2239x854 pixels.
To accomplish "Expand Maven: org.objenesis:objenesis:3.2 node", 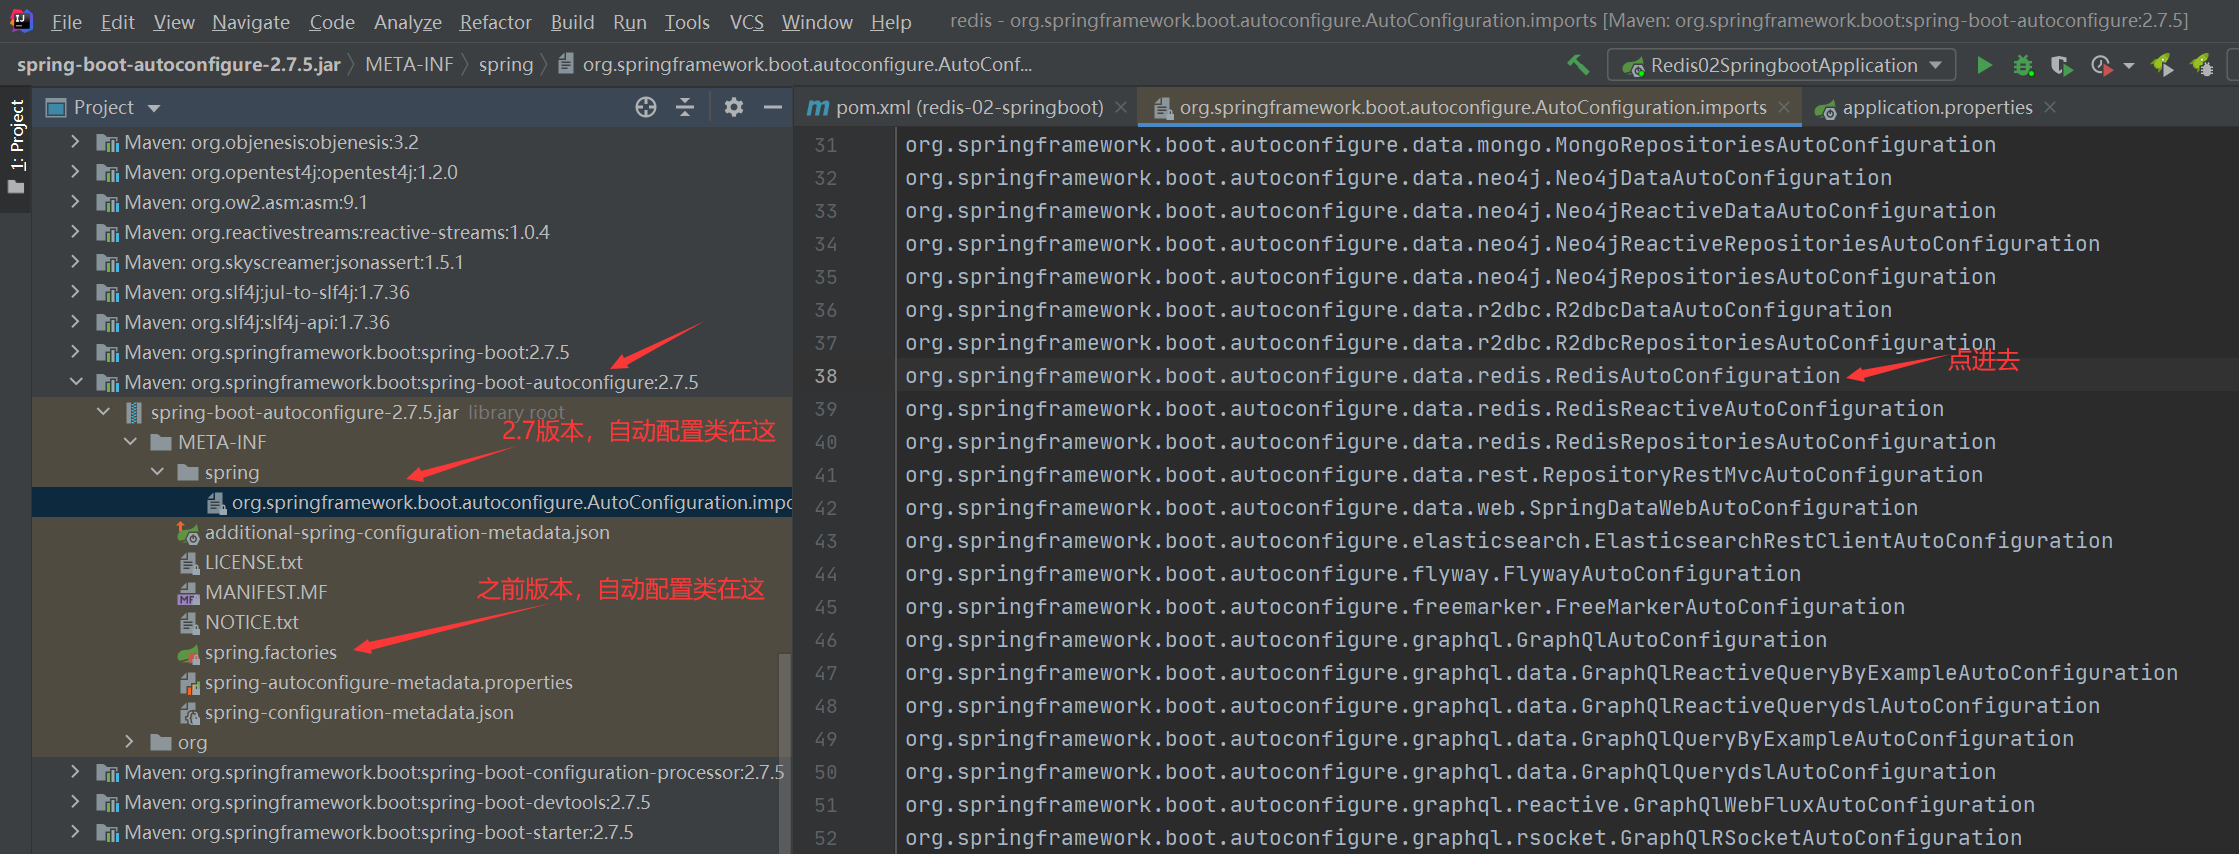I will tap(75, 142).
